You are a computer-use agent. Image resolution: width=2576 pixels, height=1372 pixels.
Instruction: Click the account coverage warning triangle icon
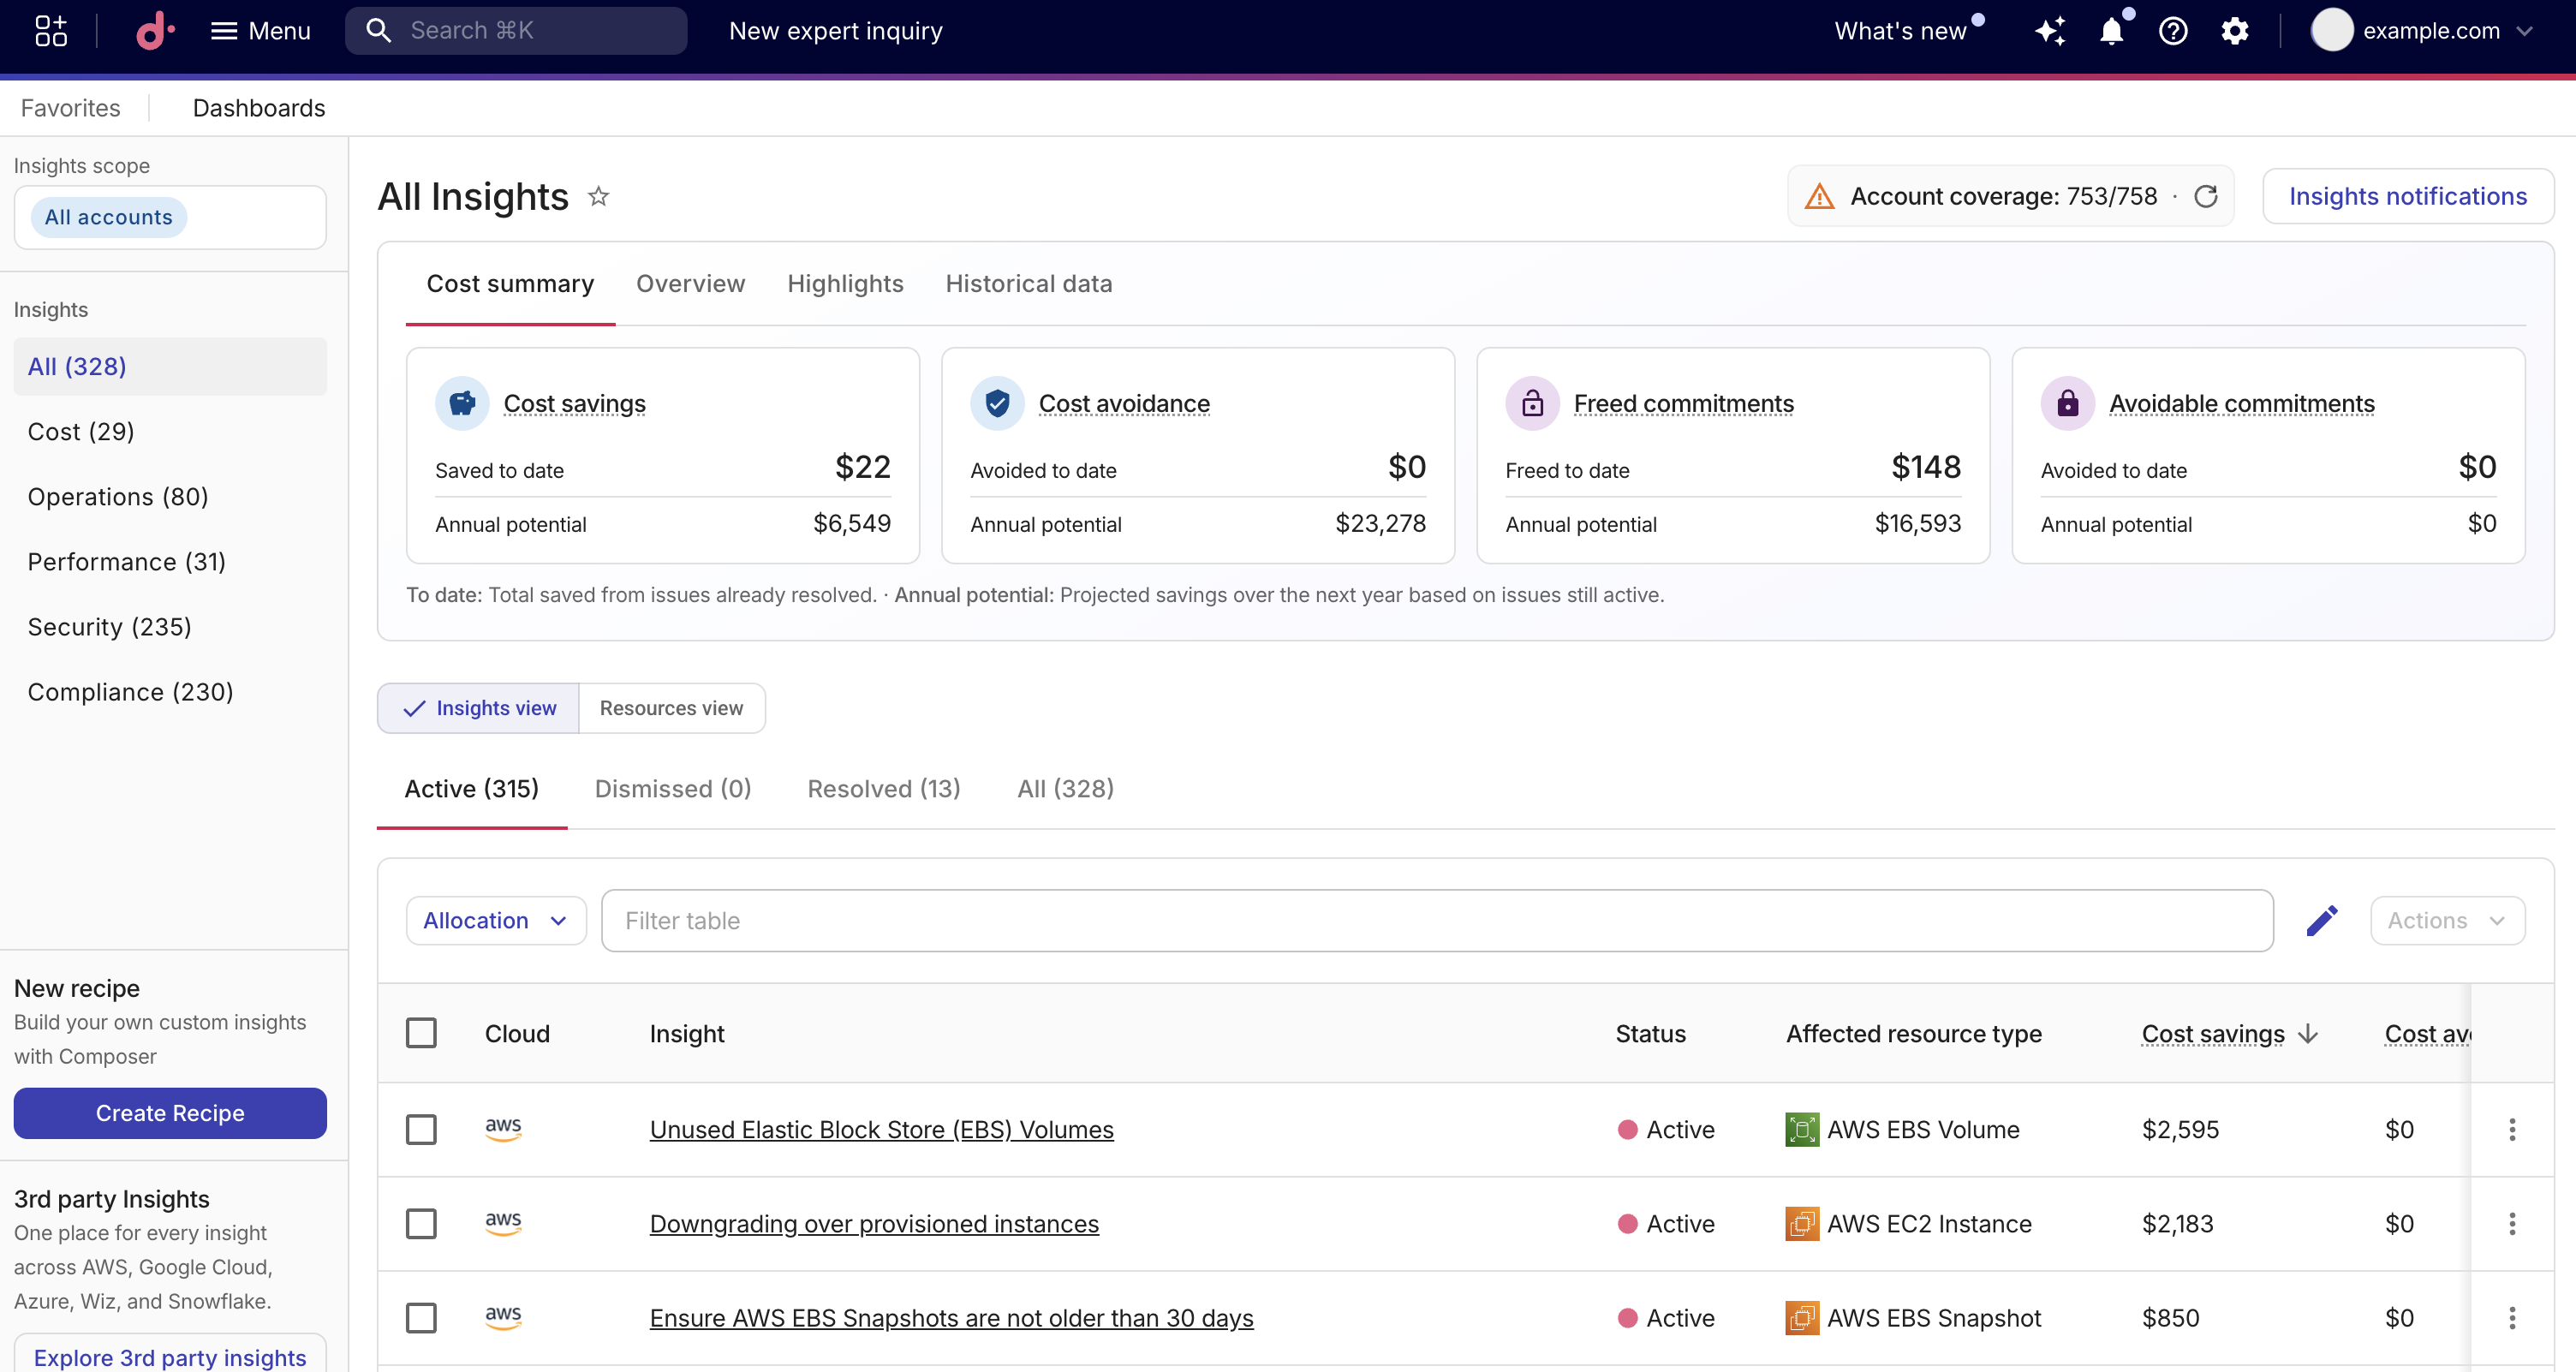1819,197
